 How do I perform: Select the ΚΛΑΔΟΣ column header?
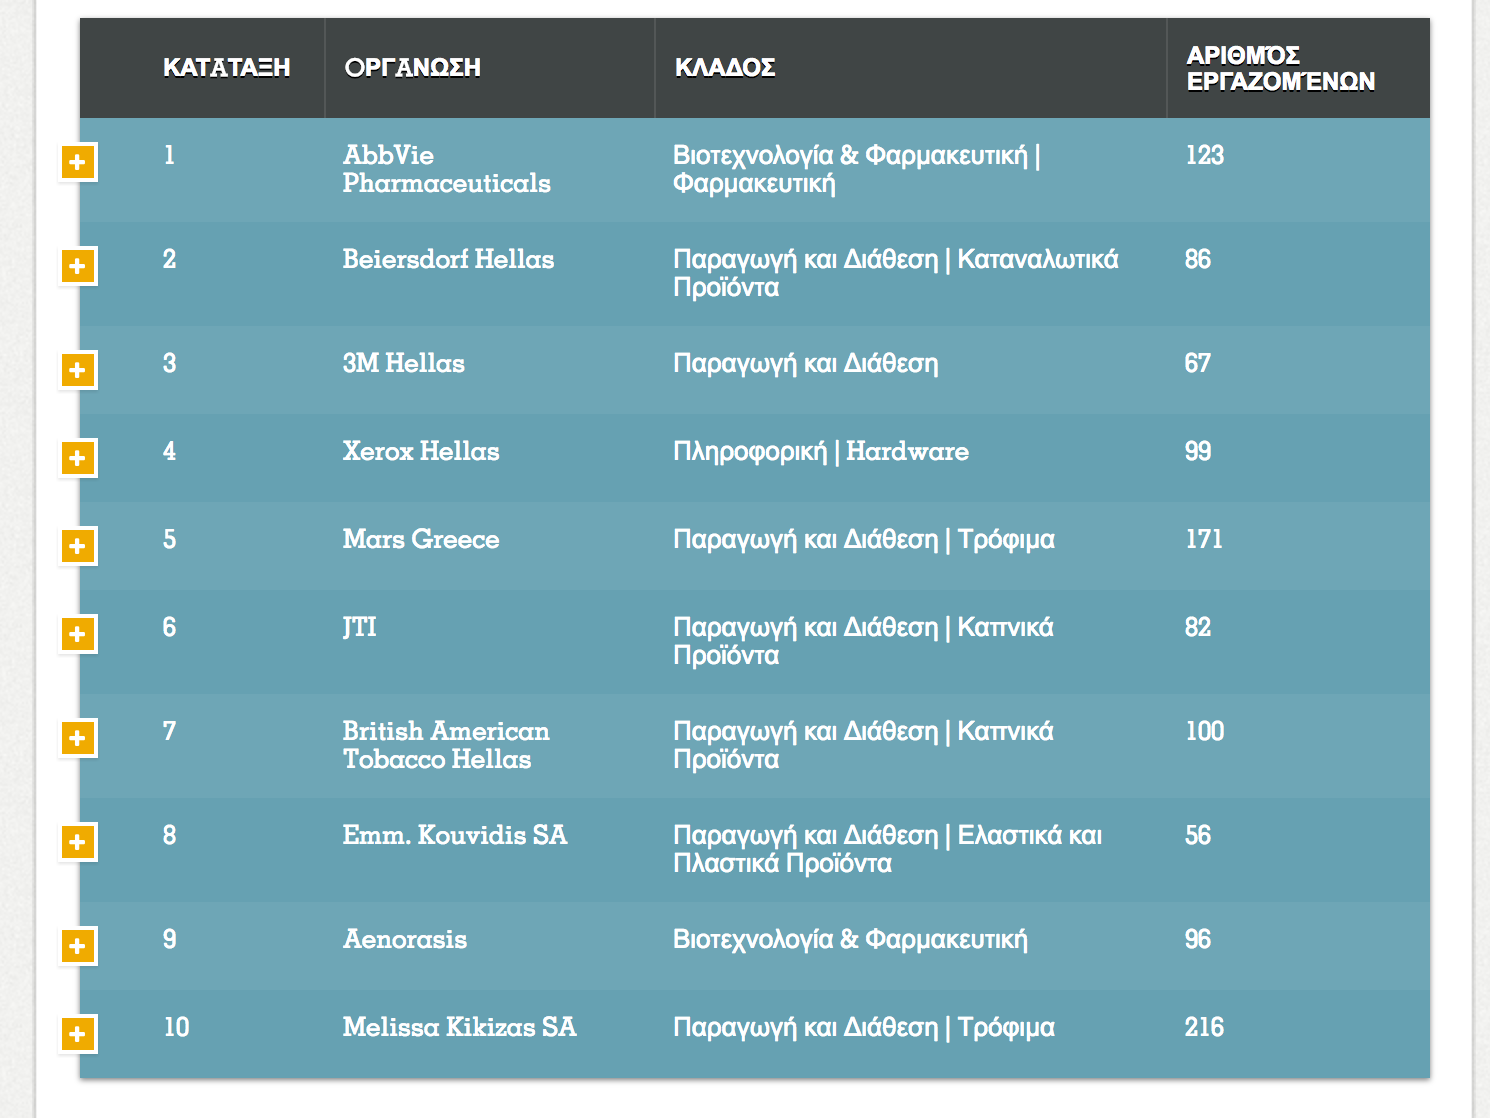tap(725, 68)
